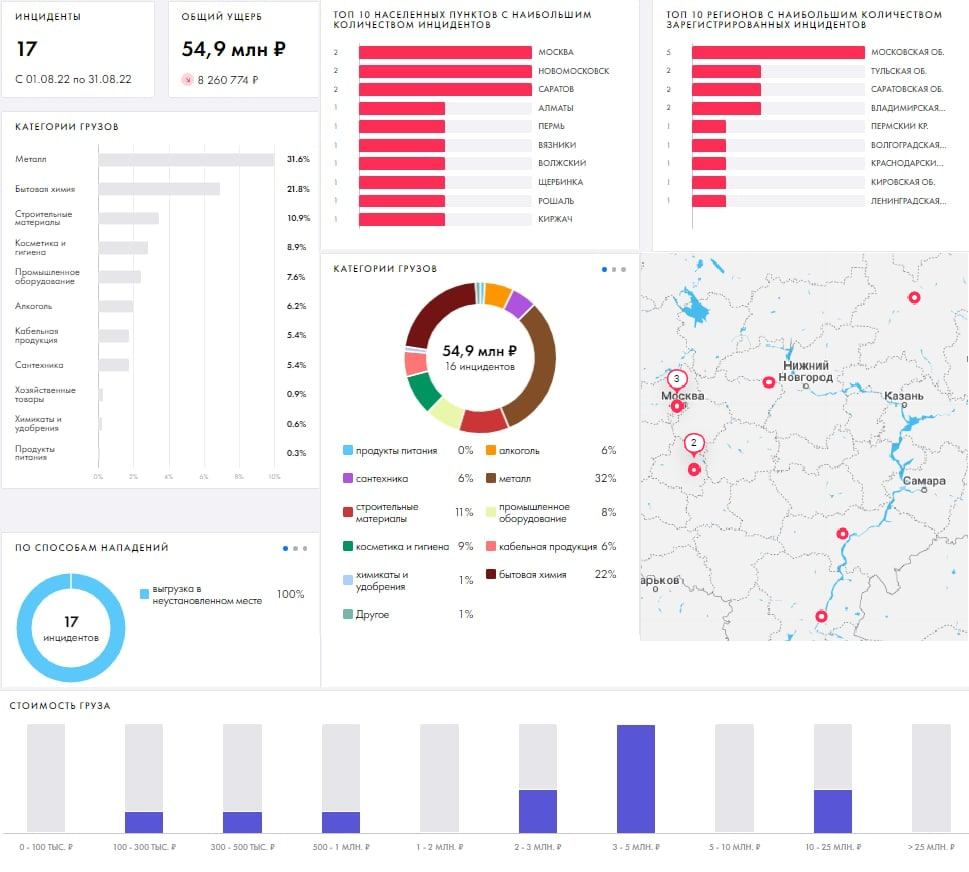Toggle the сантехника legend swatch
The width and height of the screenshot is (969, 872).
(348, 478)
